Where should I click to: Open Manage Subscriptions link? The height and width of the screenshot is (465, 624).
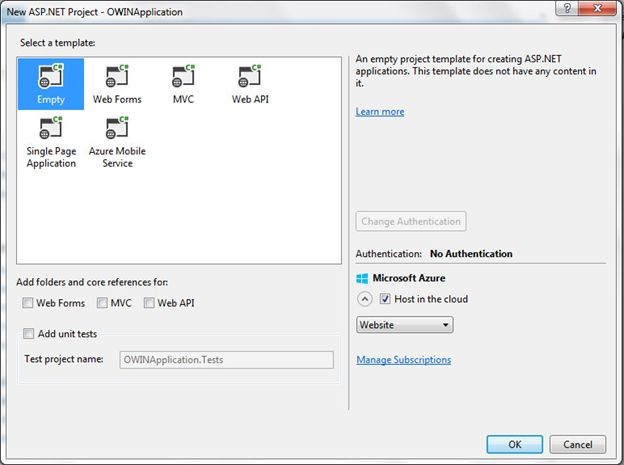pos(404,360)
